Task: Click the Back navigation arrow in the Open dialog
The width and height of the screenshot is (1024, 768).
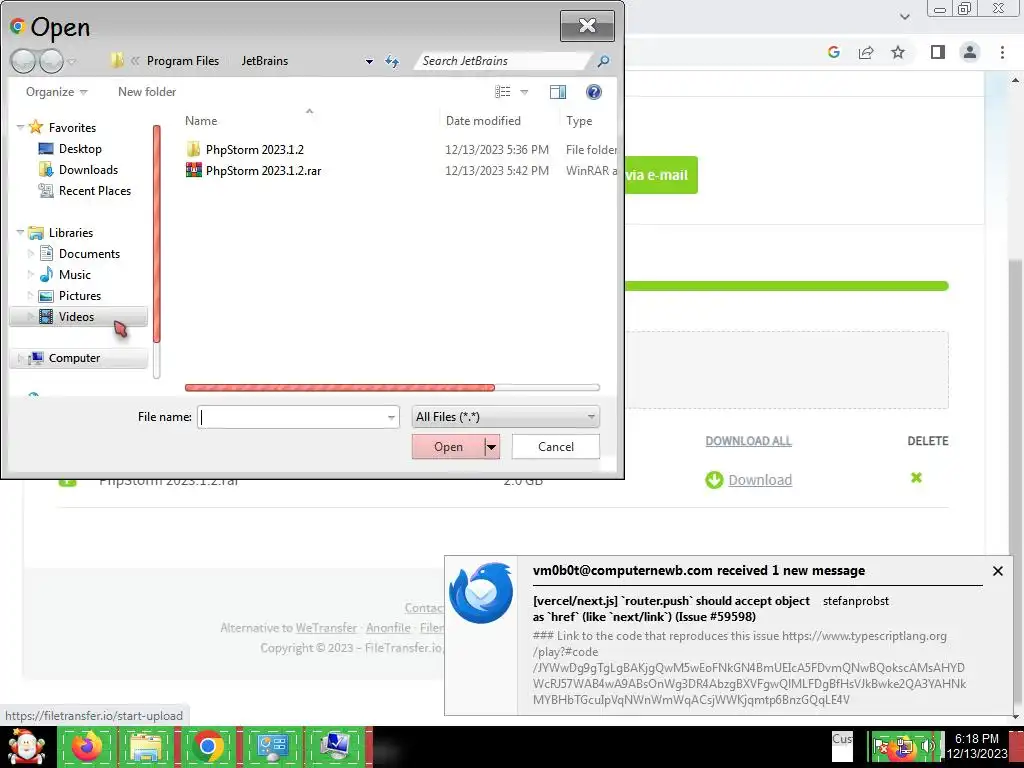Action: point(23,61)
